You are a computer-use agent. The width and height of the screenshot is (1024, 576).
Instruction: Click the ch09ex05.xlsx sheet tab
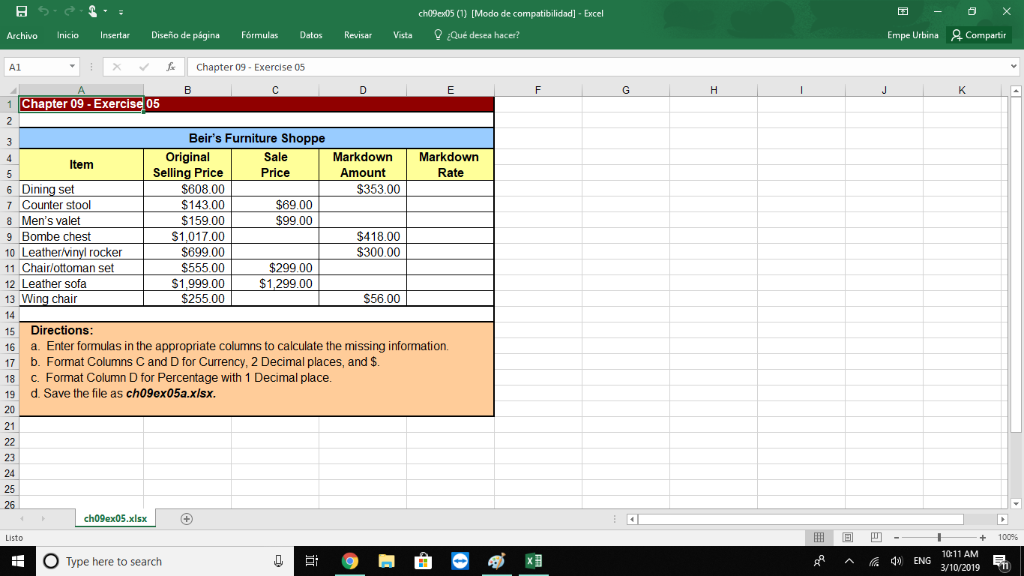[116, 519]
